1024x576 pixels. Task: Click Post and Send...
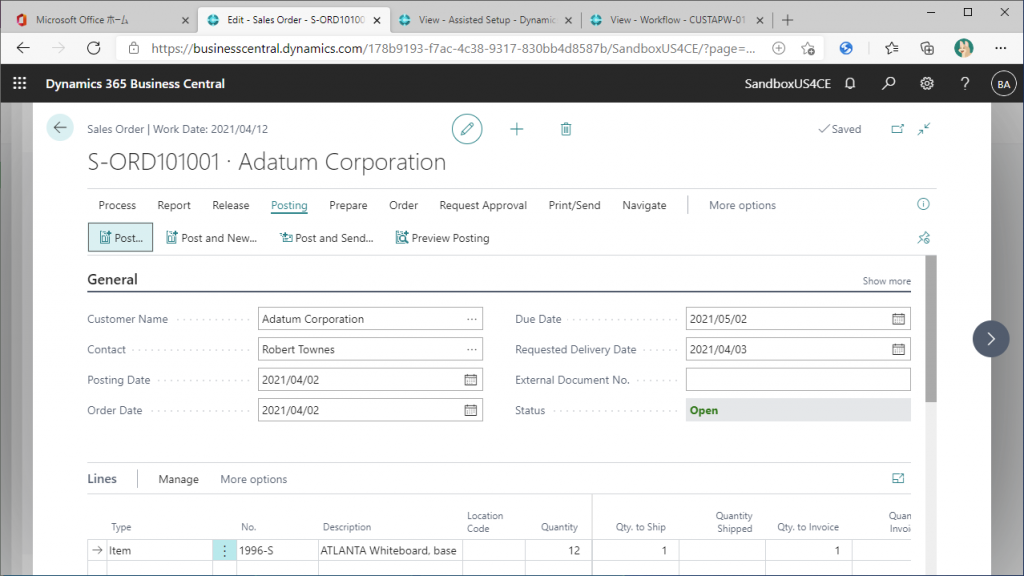click(327, 238)
